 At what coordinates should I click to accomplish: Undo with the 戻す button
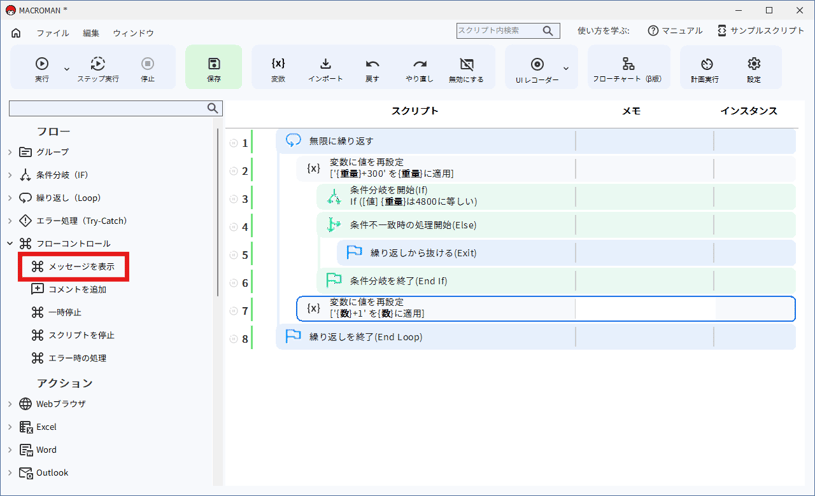point(372,69)
